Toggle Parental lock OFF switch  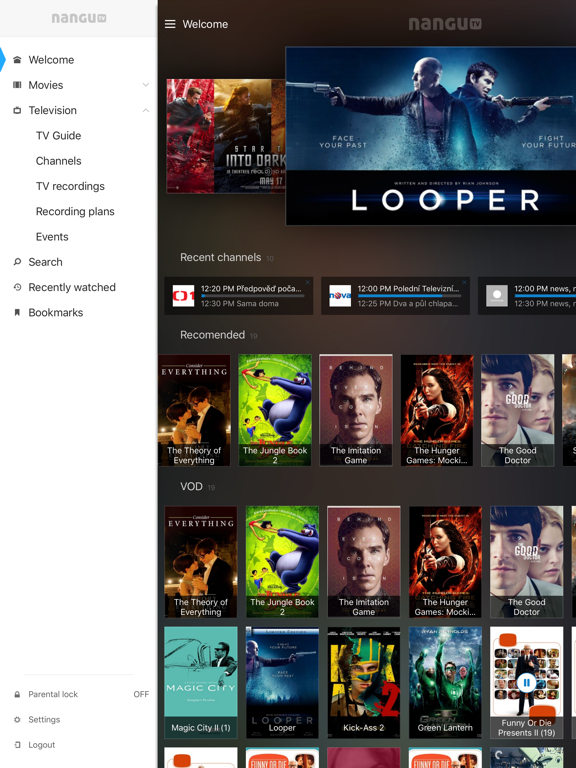point(141,694)
